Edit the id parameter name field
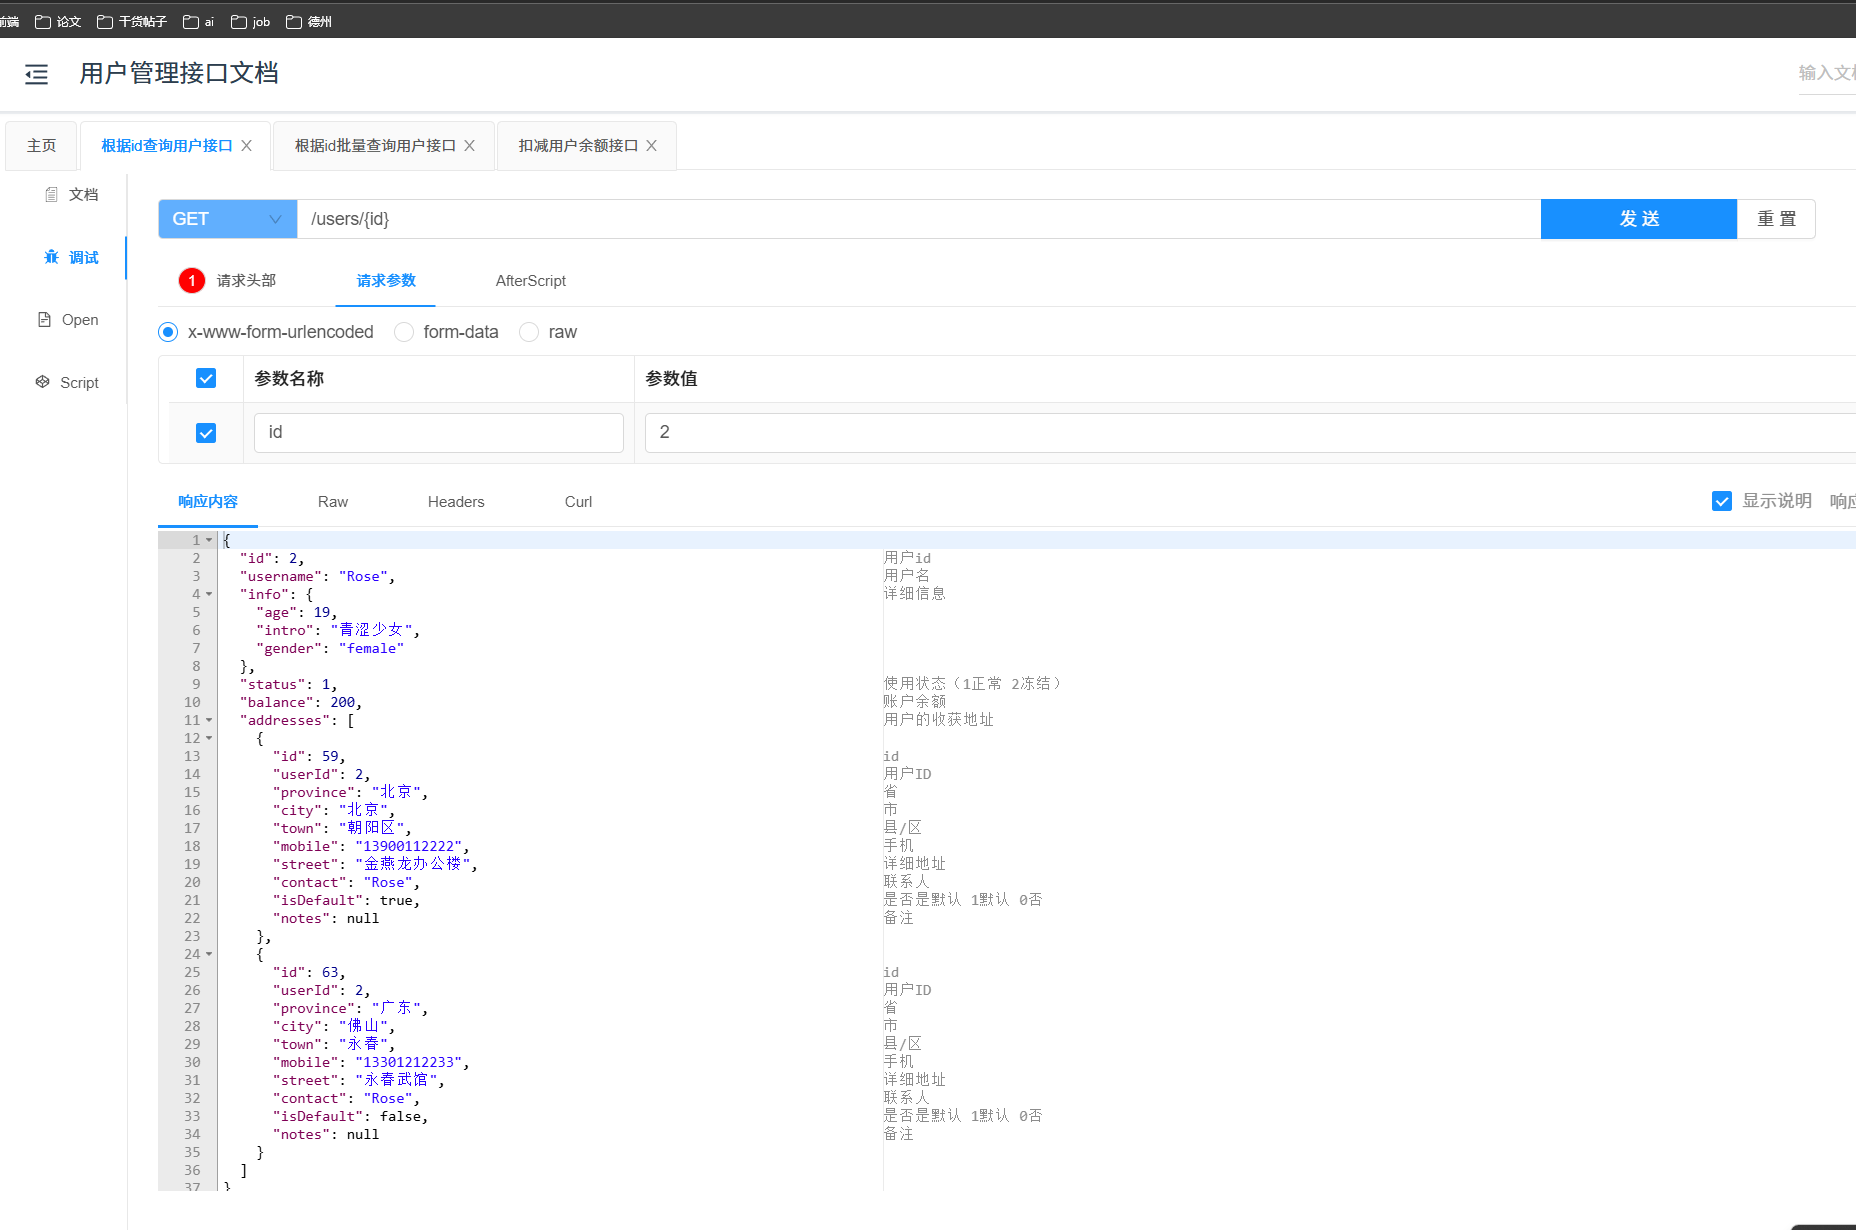Viewport: 1856px width, 1230px height. click(x=439, y=433)
